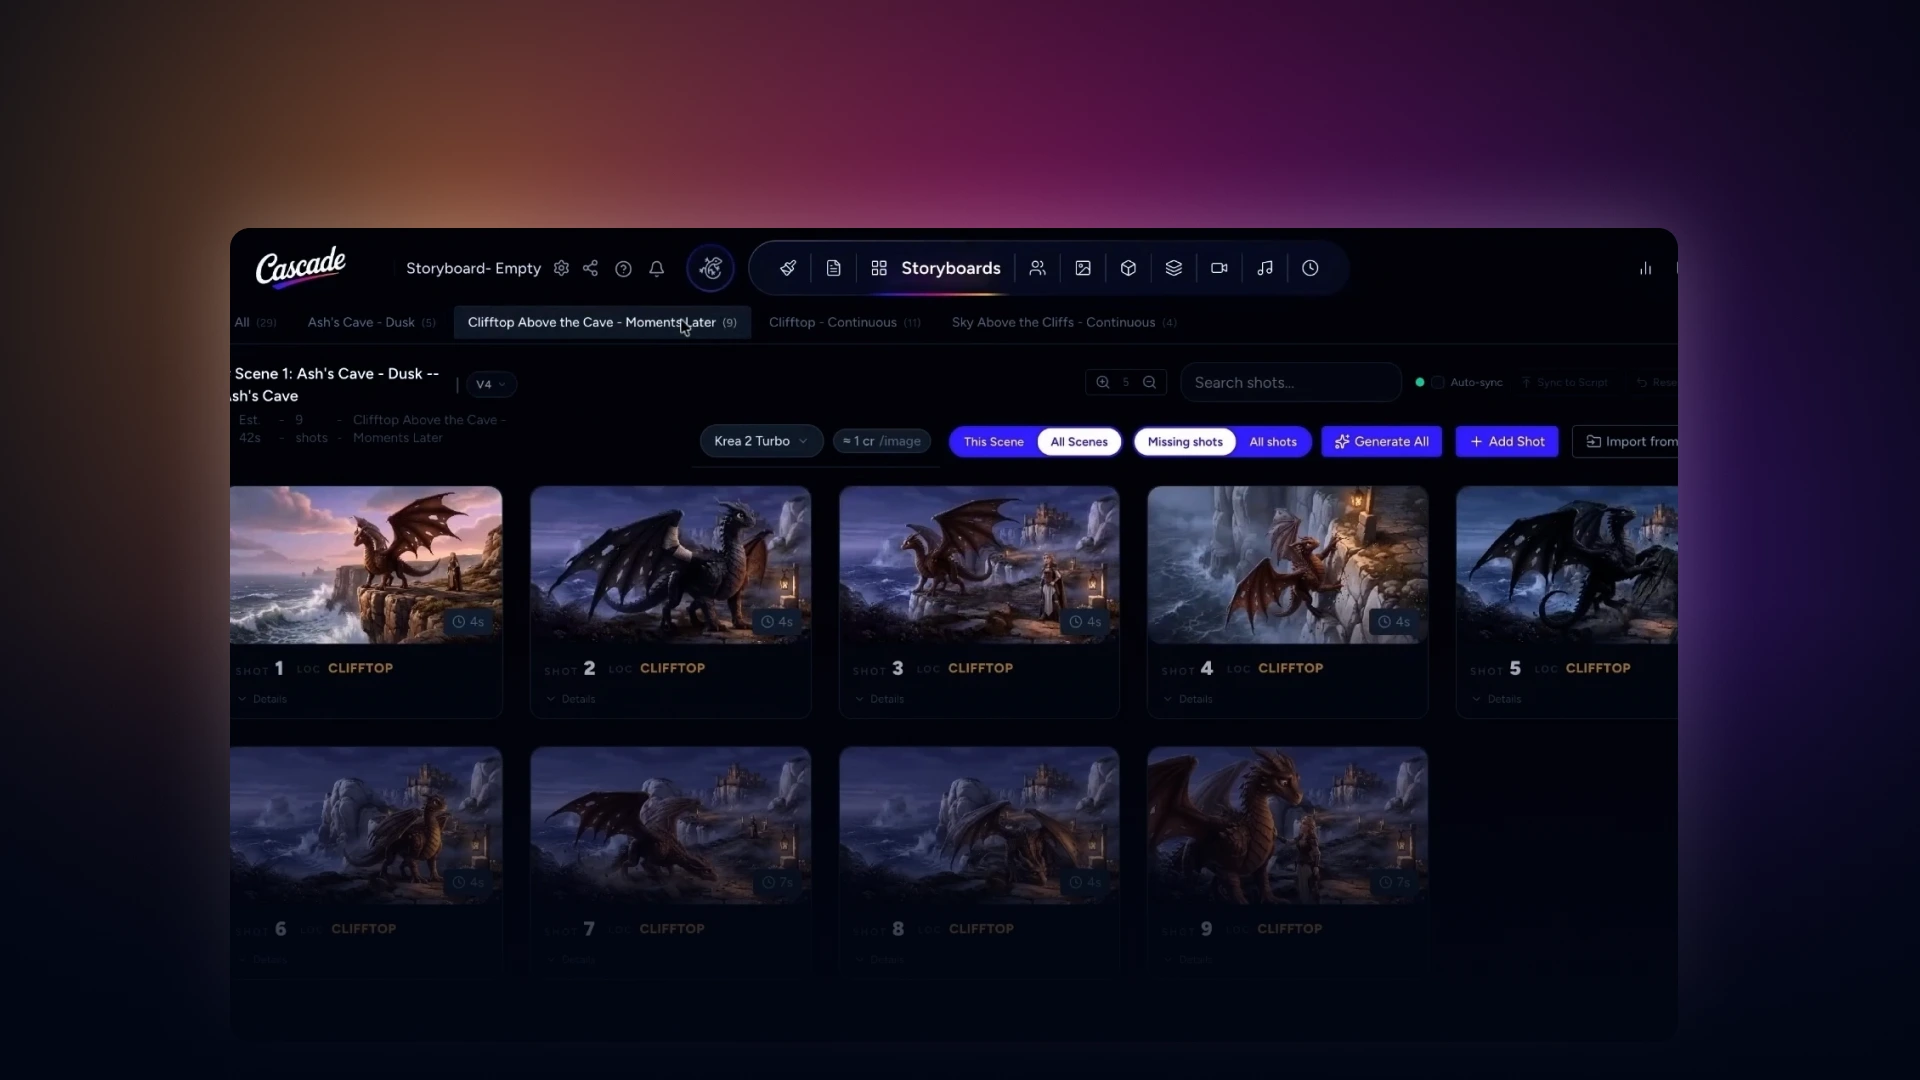Viewport: 1920px width, 1080px height.
Task: Open the history clock icon in navigation
Action: 1310,268
